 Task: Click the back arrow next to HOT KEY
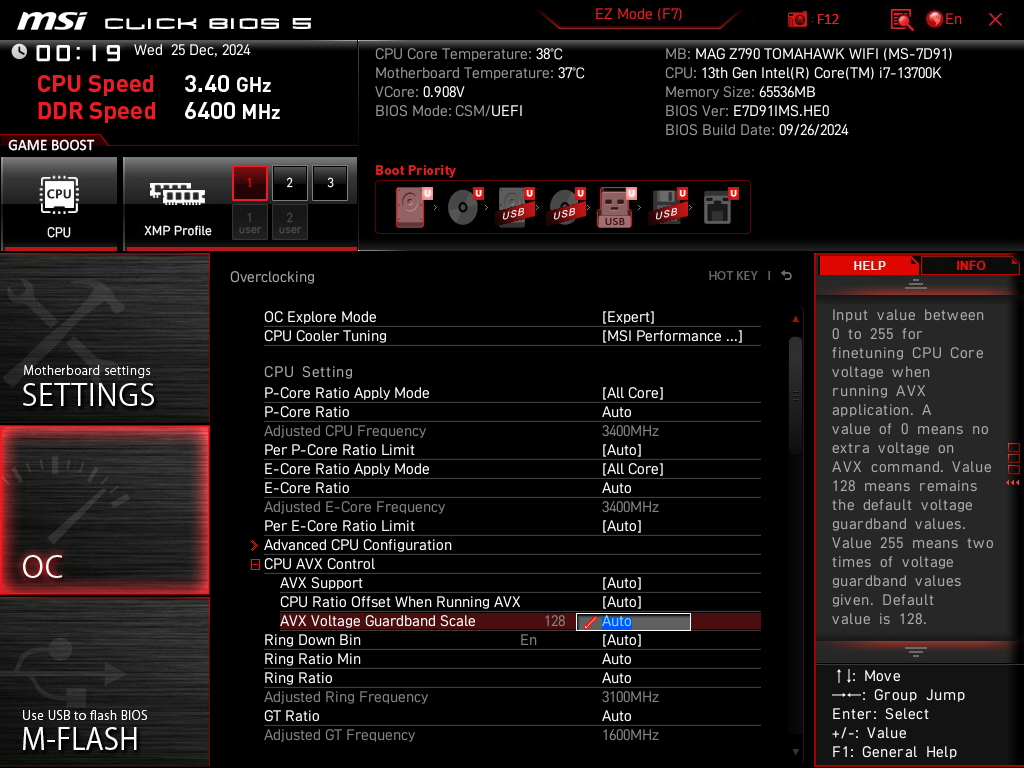pos(787,276)
